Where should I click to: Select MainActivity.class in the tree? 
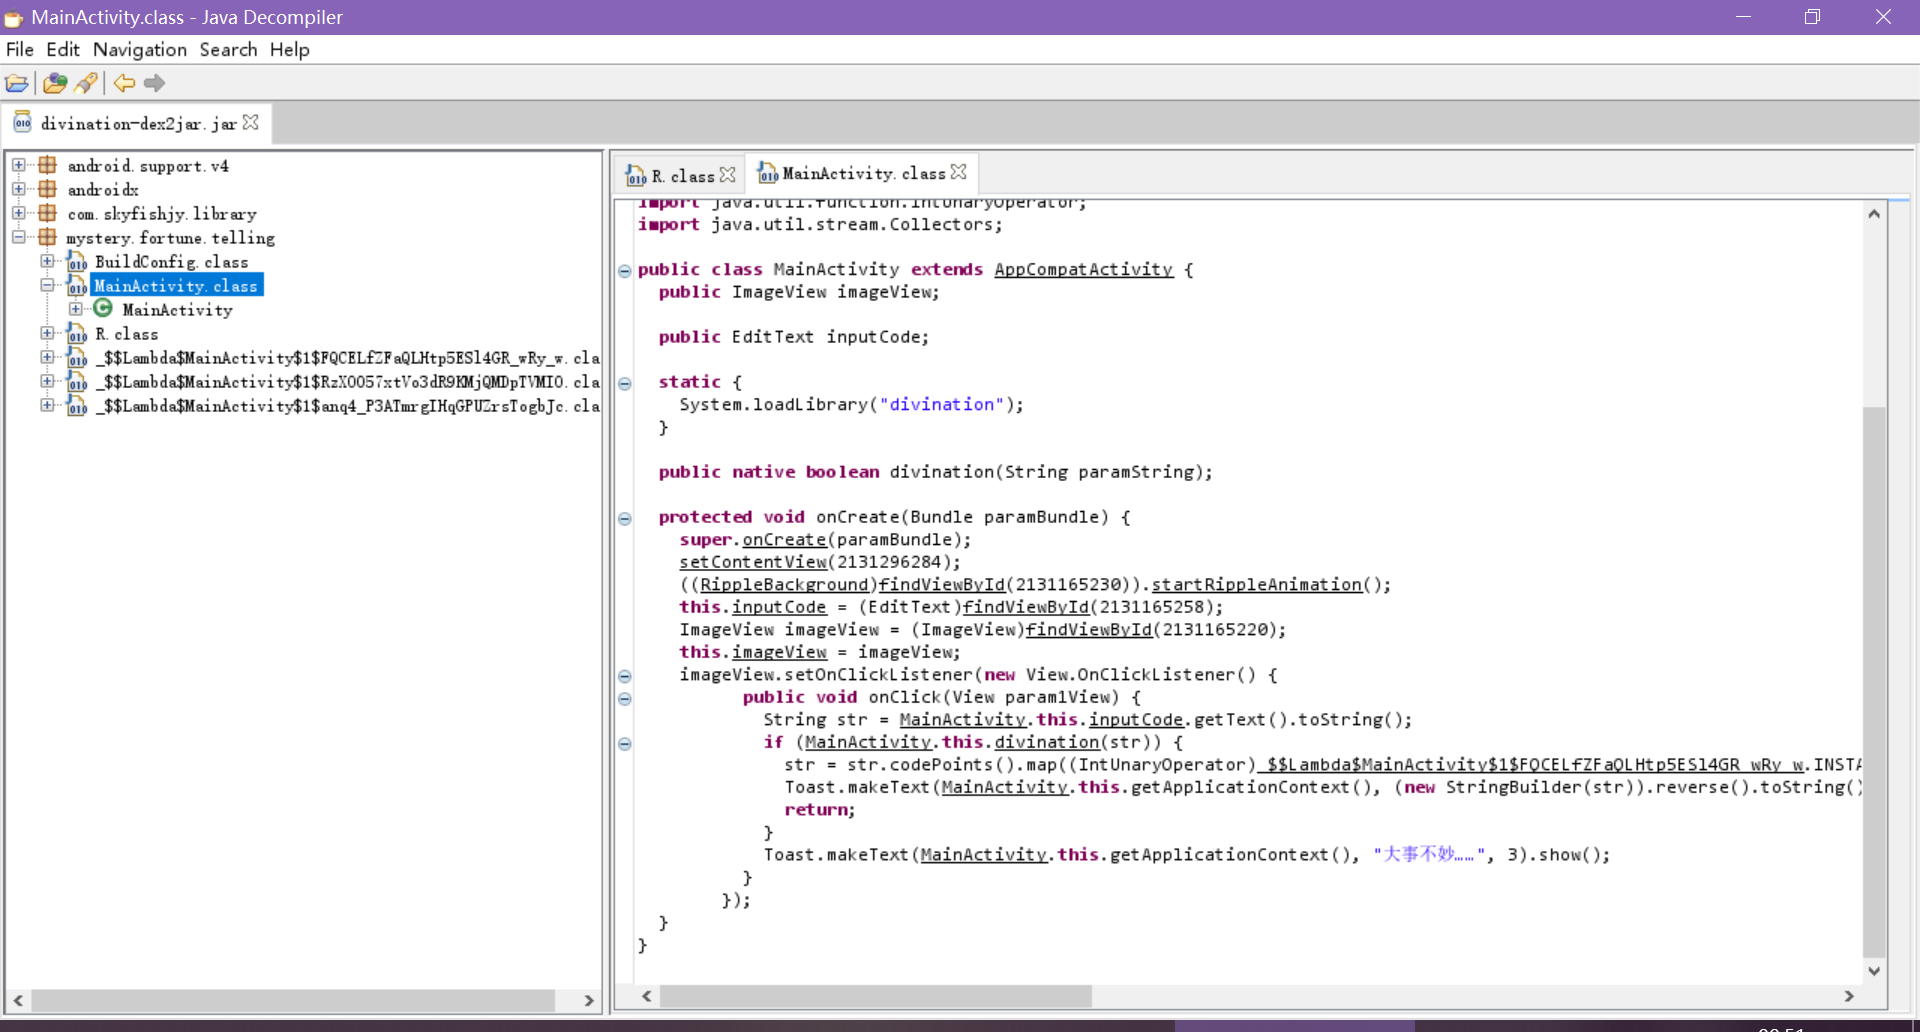(x=176, y=286)
